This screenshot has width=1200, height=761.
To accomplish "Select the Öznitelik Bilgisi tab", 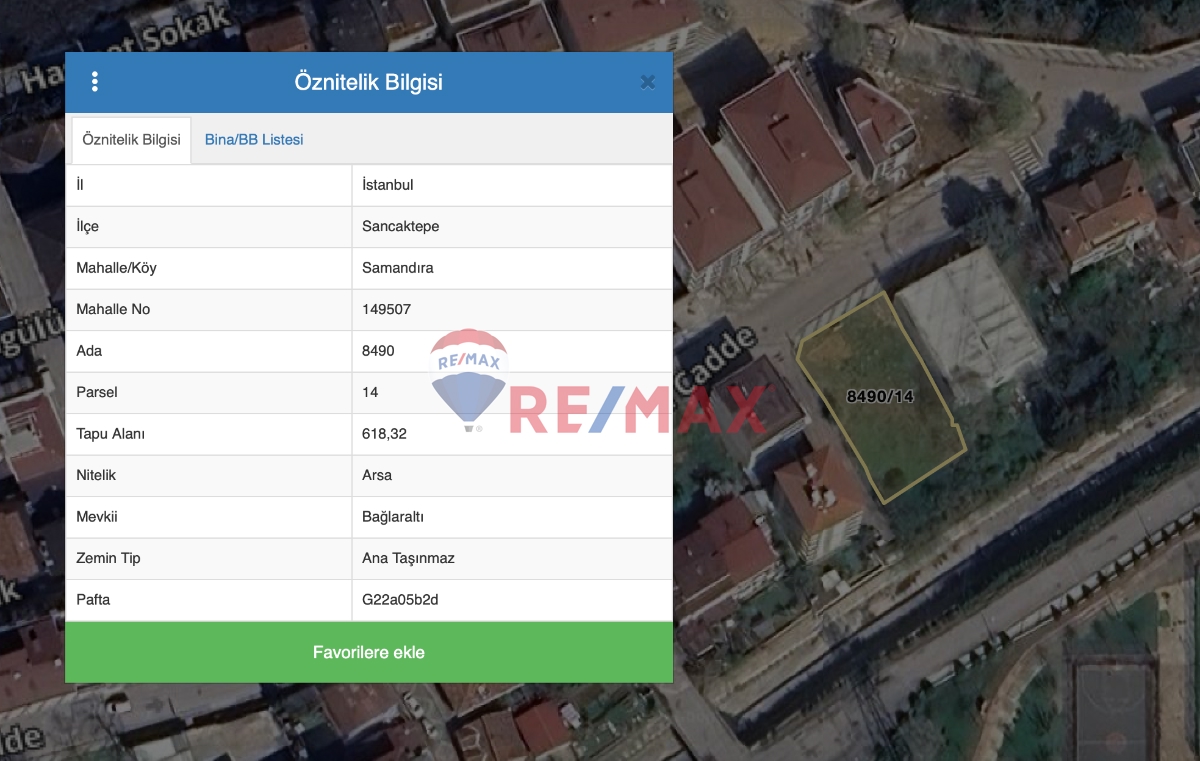I will pos(130,140).
